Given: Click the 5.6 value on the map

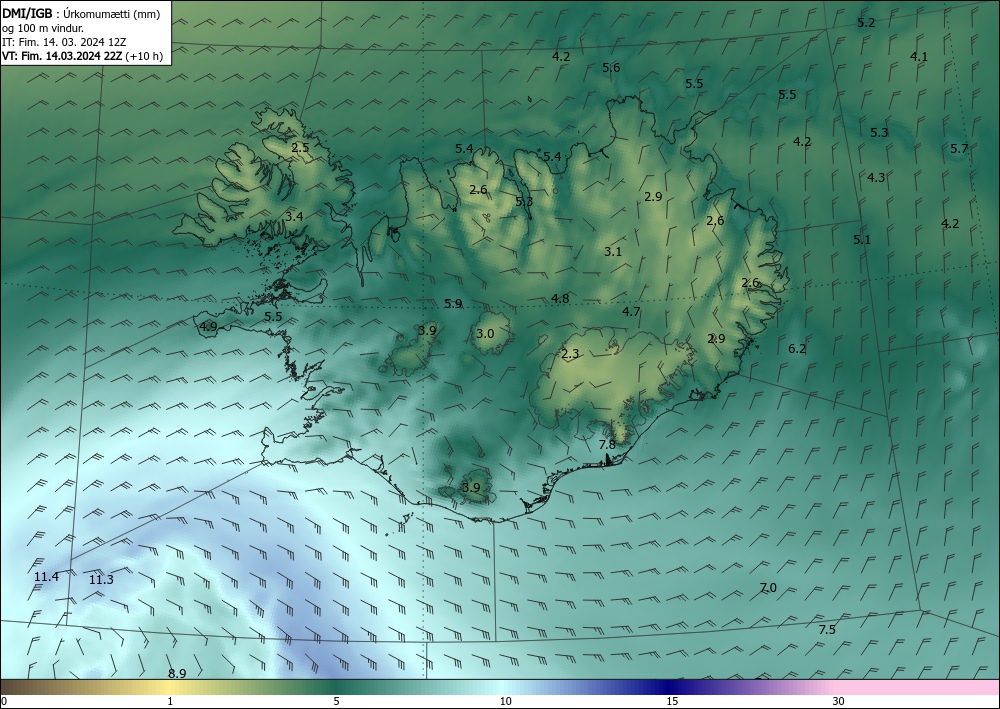Looking at the screenshot, I should point(611,67).
